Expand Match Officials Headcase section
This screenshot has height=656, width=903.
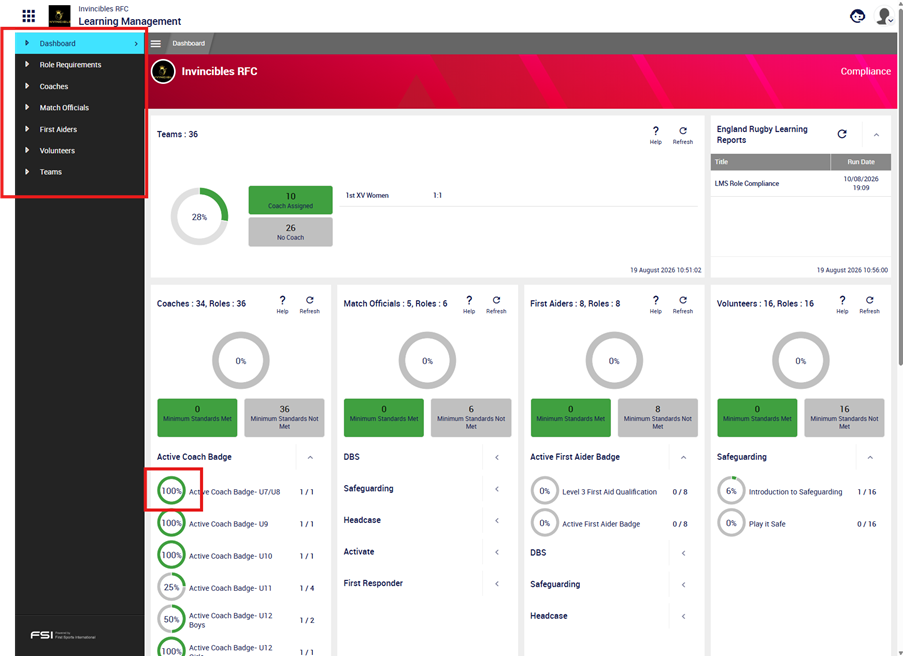point(497,521)
